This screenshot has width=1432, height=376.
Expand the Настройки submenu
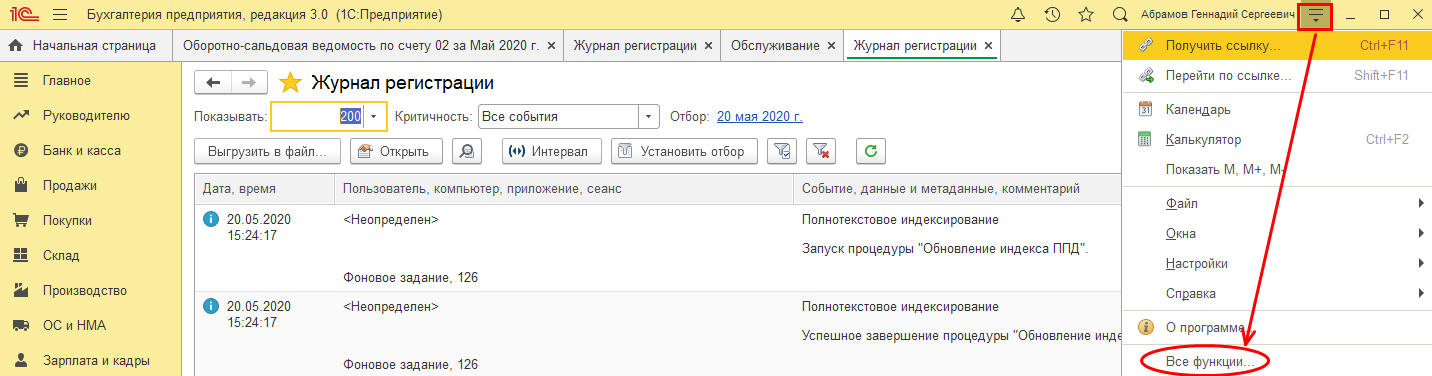click(x=1277, y=263)
